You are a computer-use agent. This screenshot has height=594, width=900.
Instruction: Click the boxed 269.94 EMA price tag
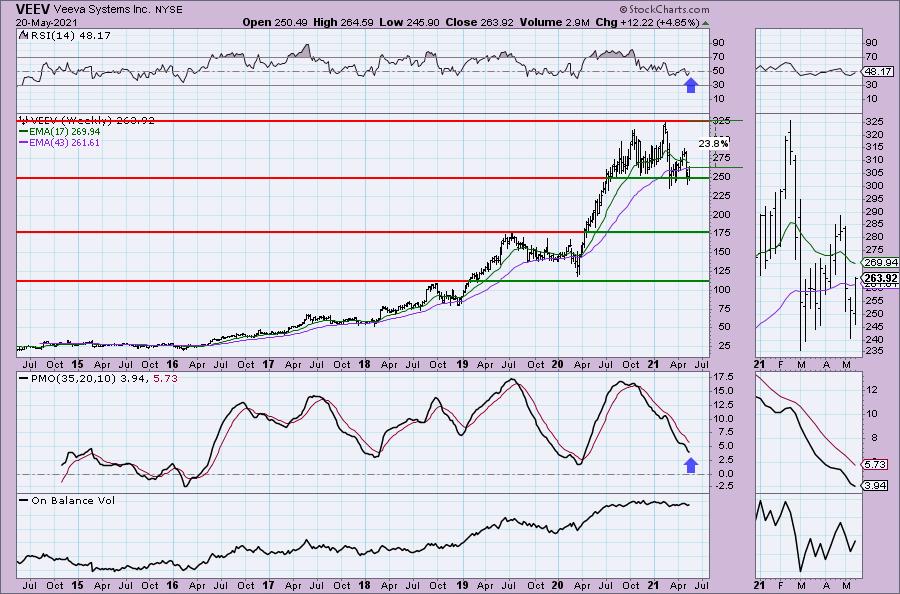[880, 262]
